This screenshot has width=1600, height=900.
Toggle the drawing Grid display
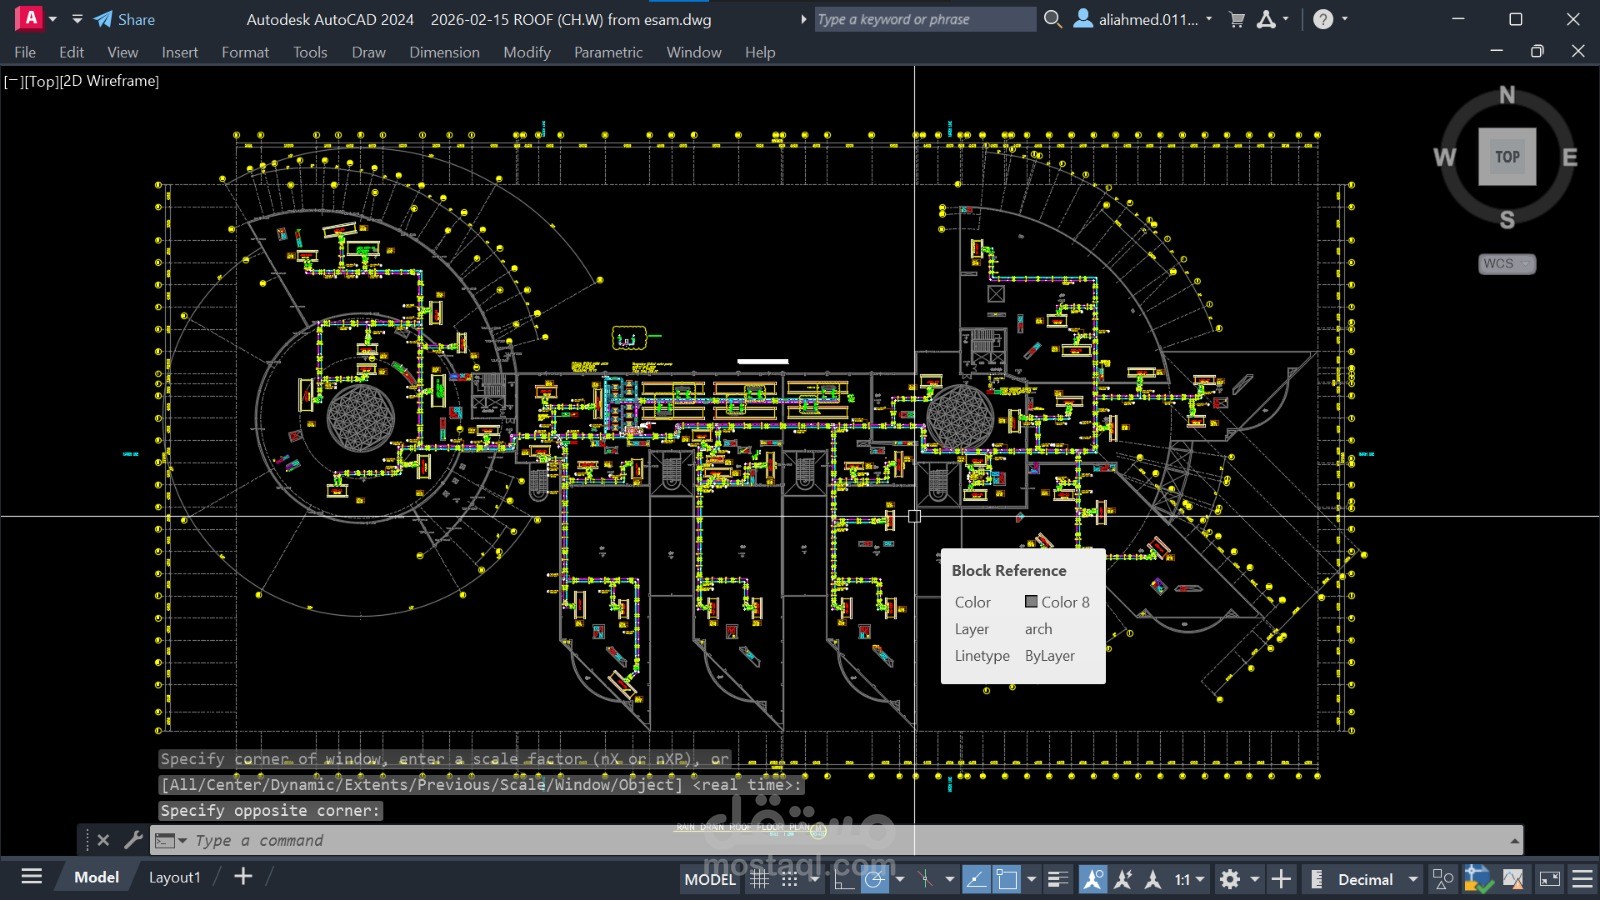coord(760,879)
